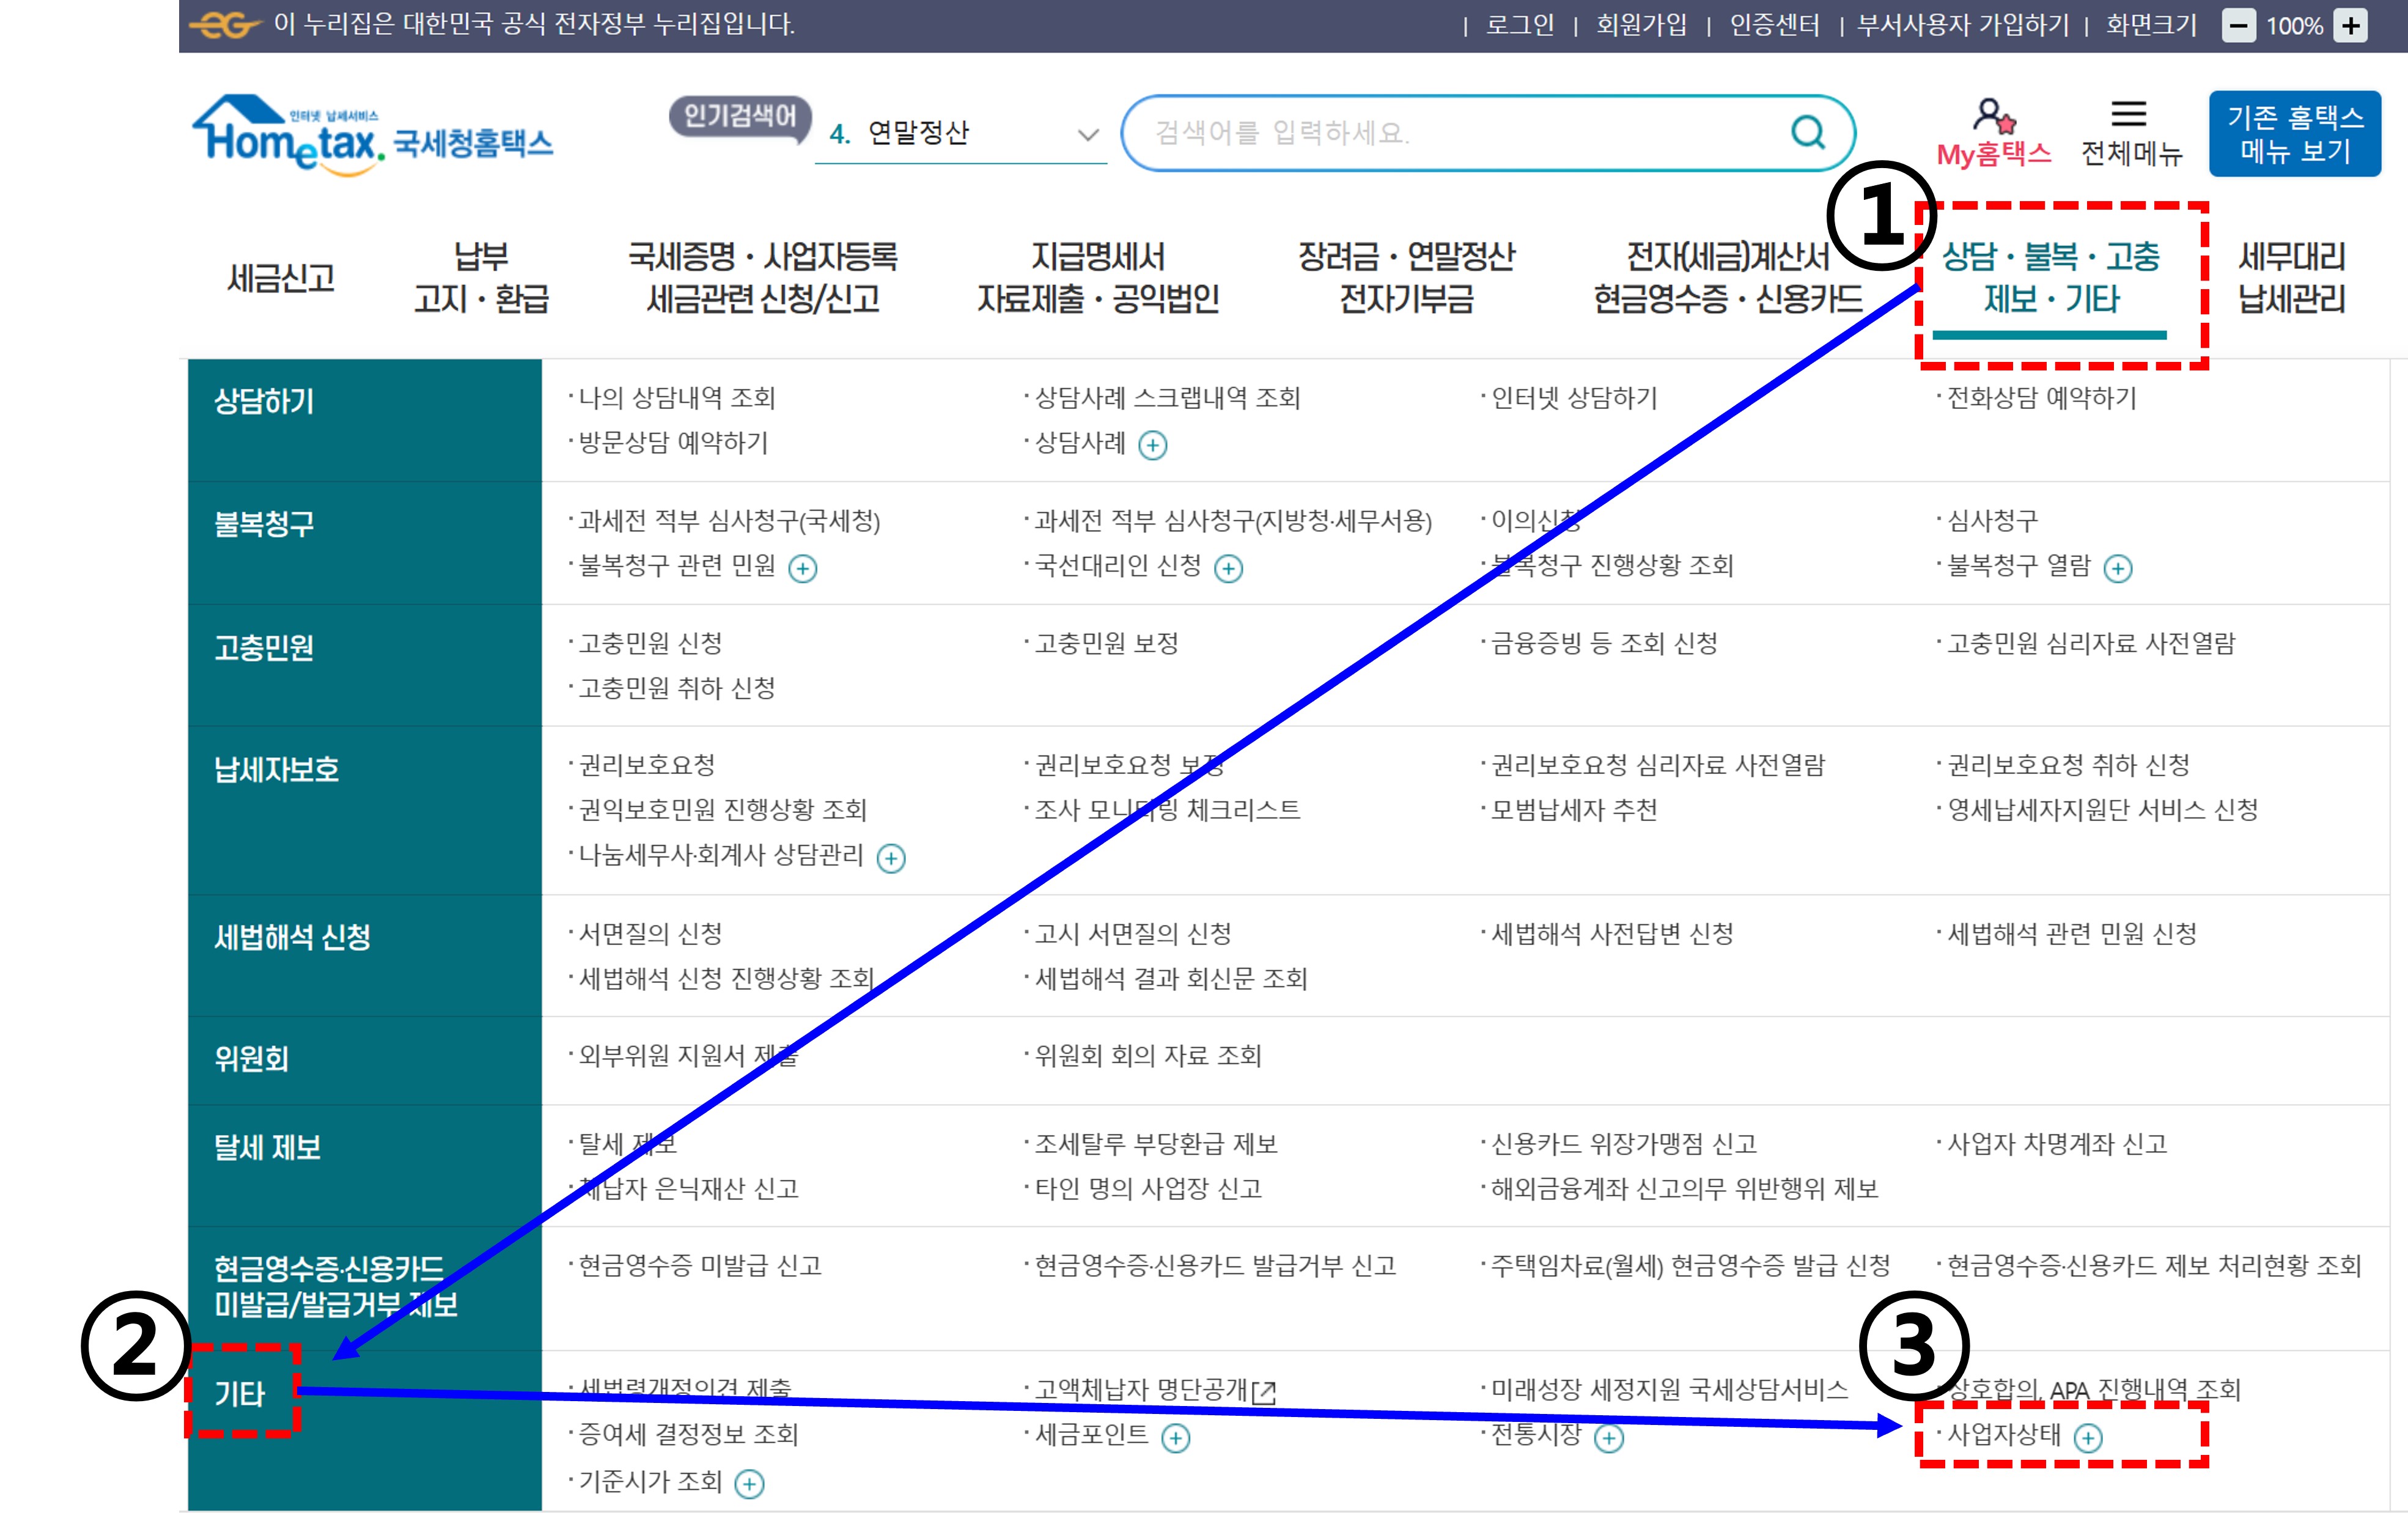This screenshot has height=1513, width=2408.
Task: Open the 세금신고 main menu
Action: point(281,277)
